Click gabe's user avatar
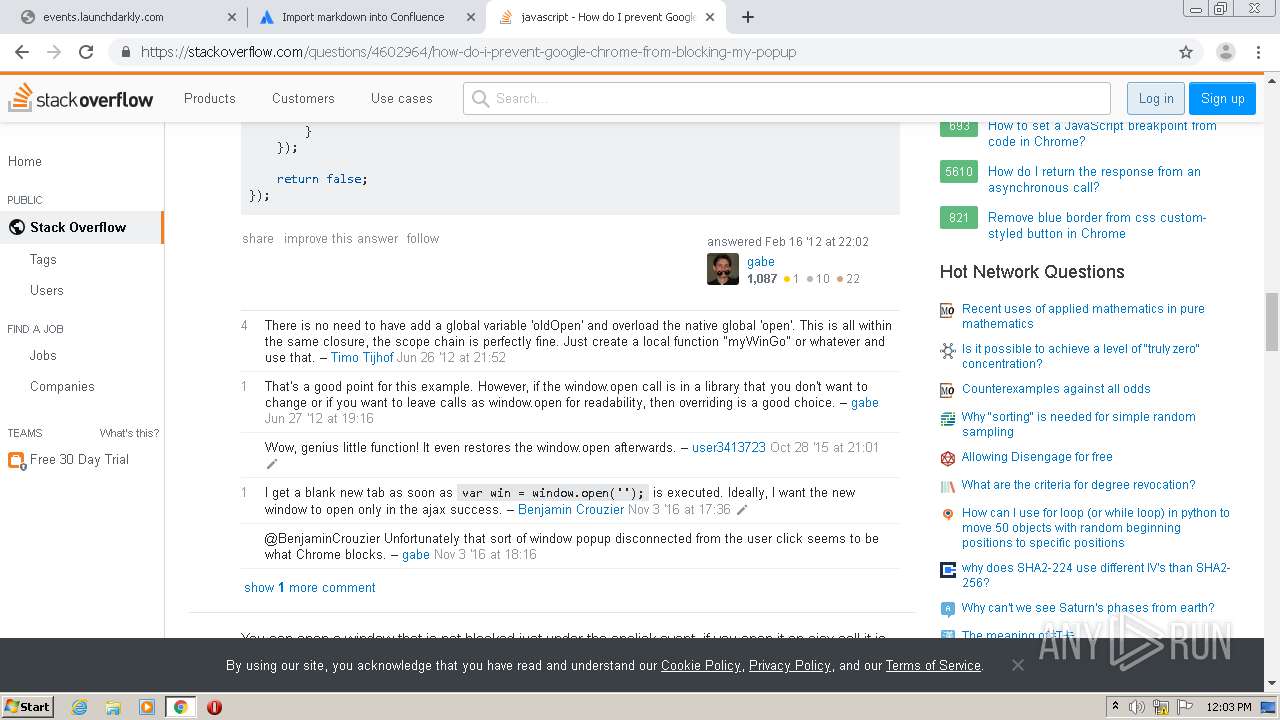 coord(723,269)
